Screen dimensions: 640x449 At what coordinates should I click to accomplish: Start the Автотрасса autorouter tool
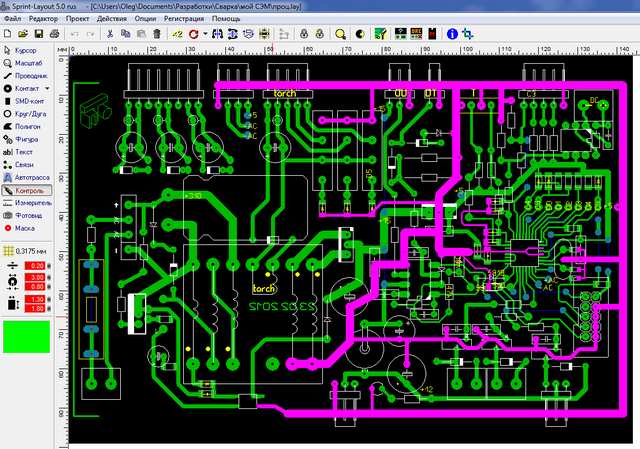point(30,176)
